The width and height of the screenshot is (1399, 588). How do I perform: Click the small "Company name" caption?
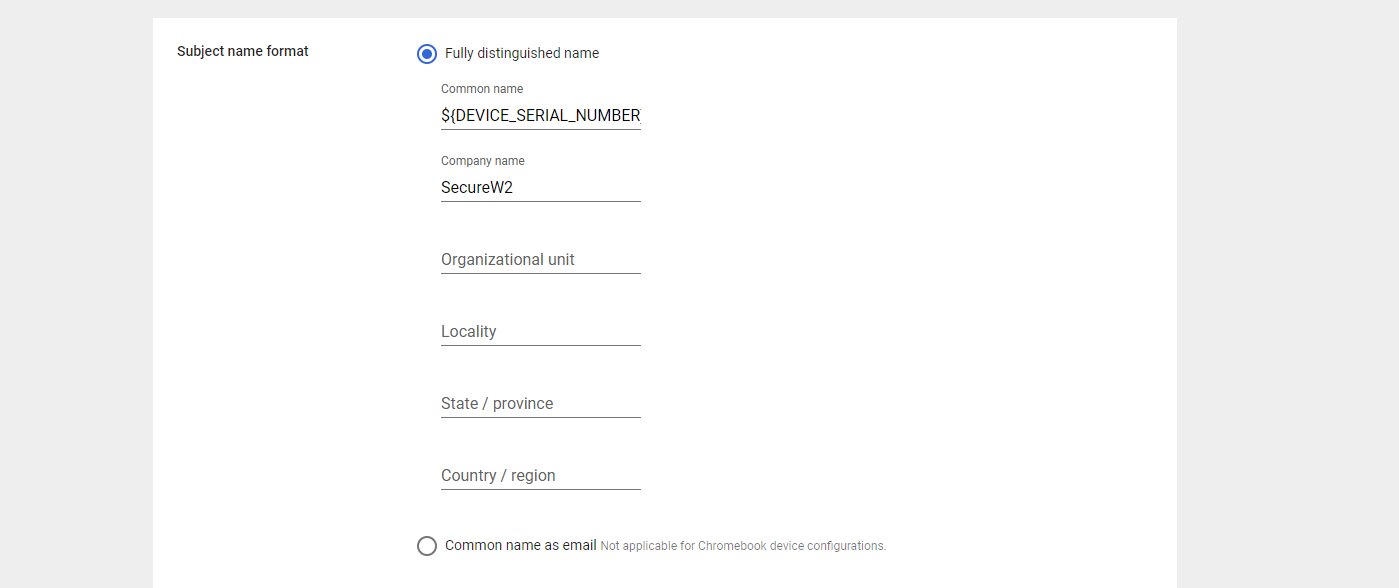(x=483, y=161)
